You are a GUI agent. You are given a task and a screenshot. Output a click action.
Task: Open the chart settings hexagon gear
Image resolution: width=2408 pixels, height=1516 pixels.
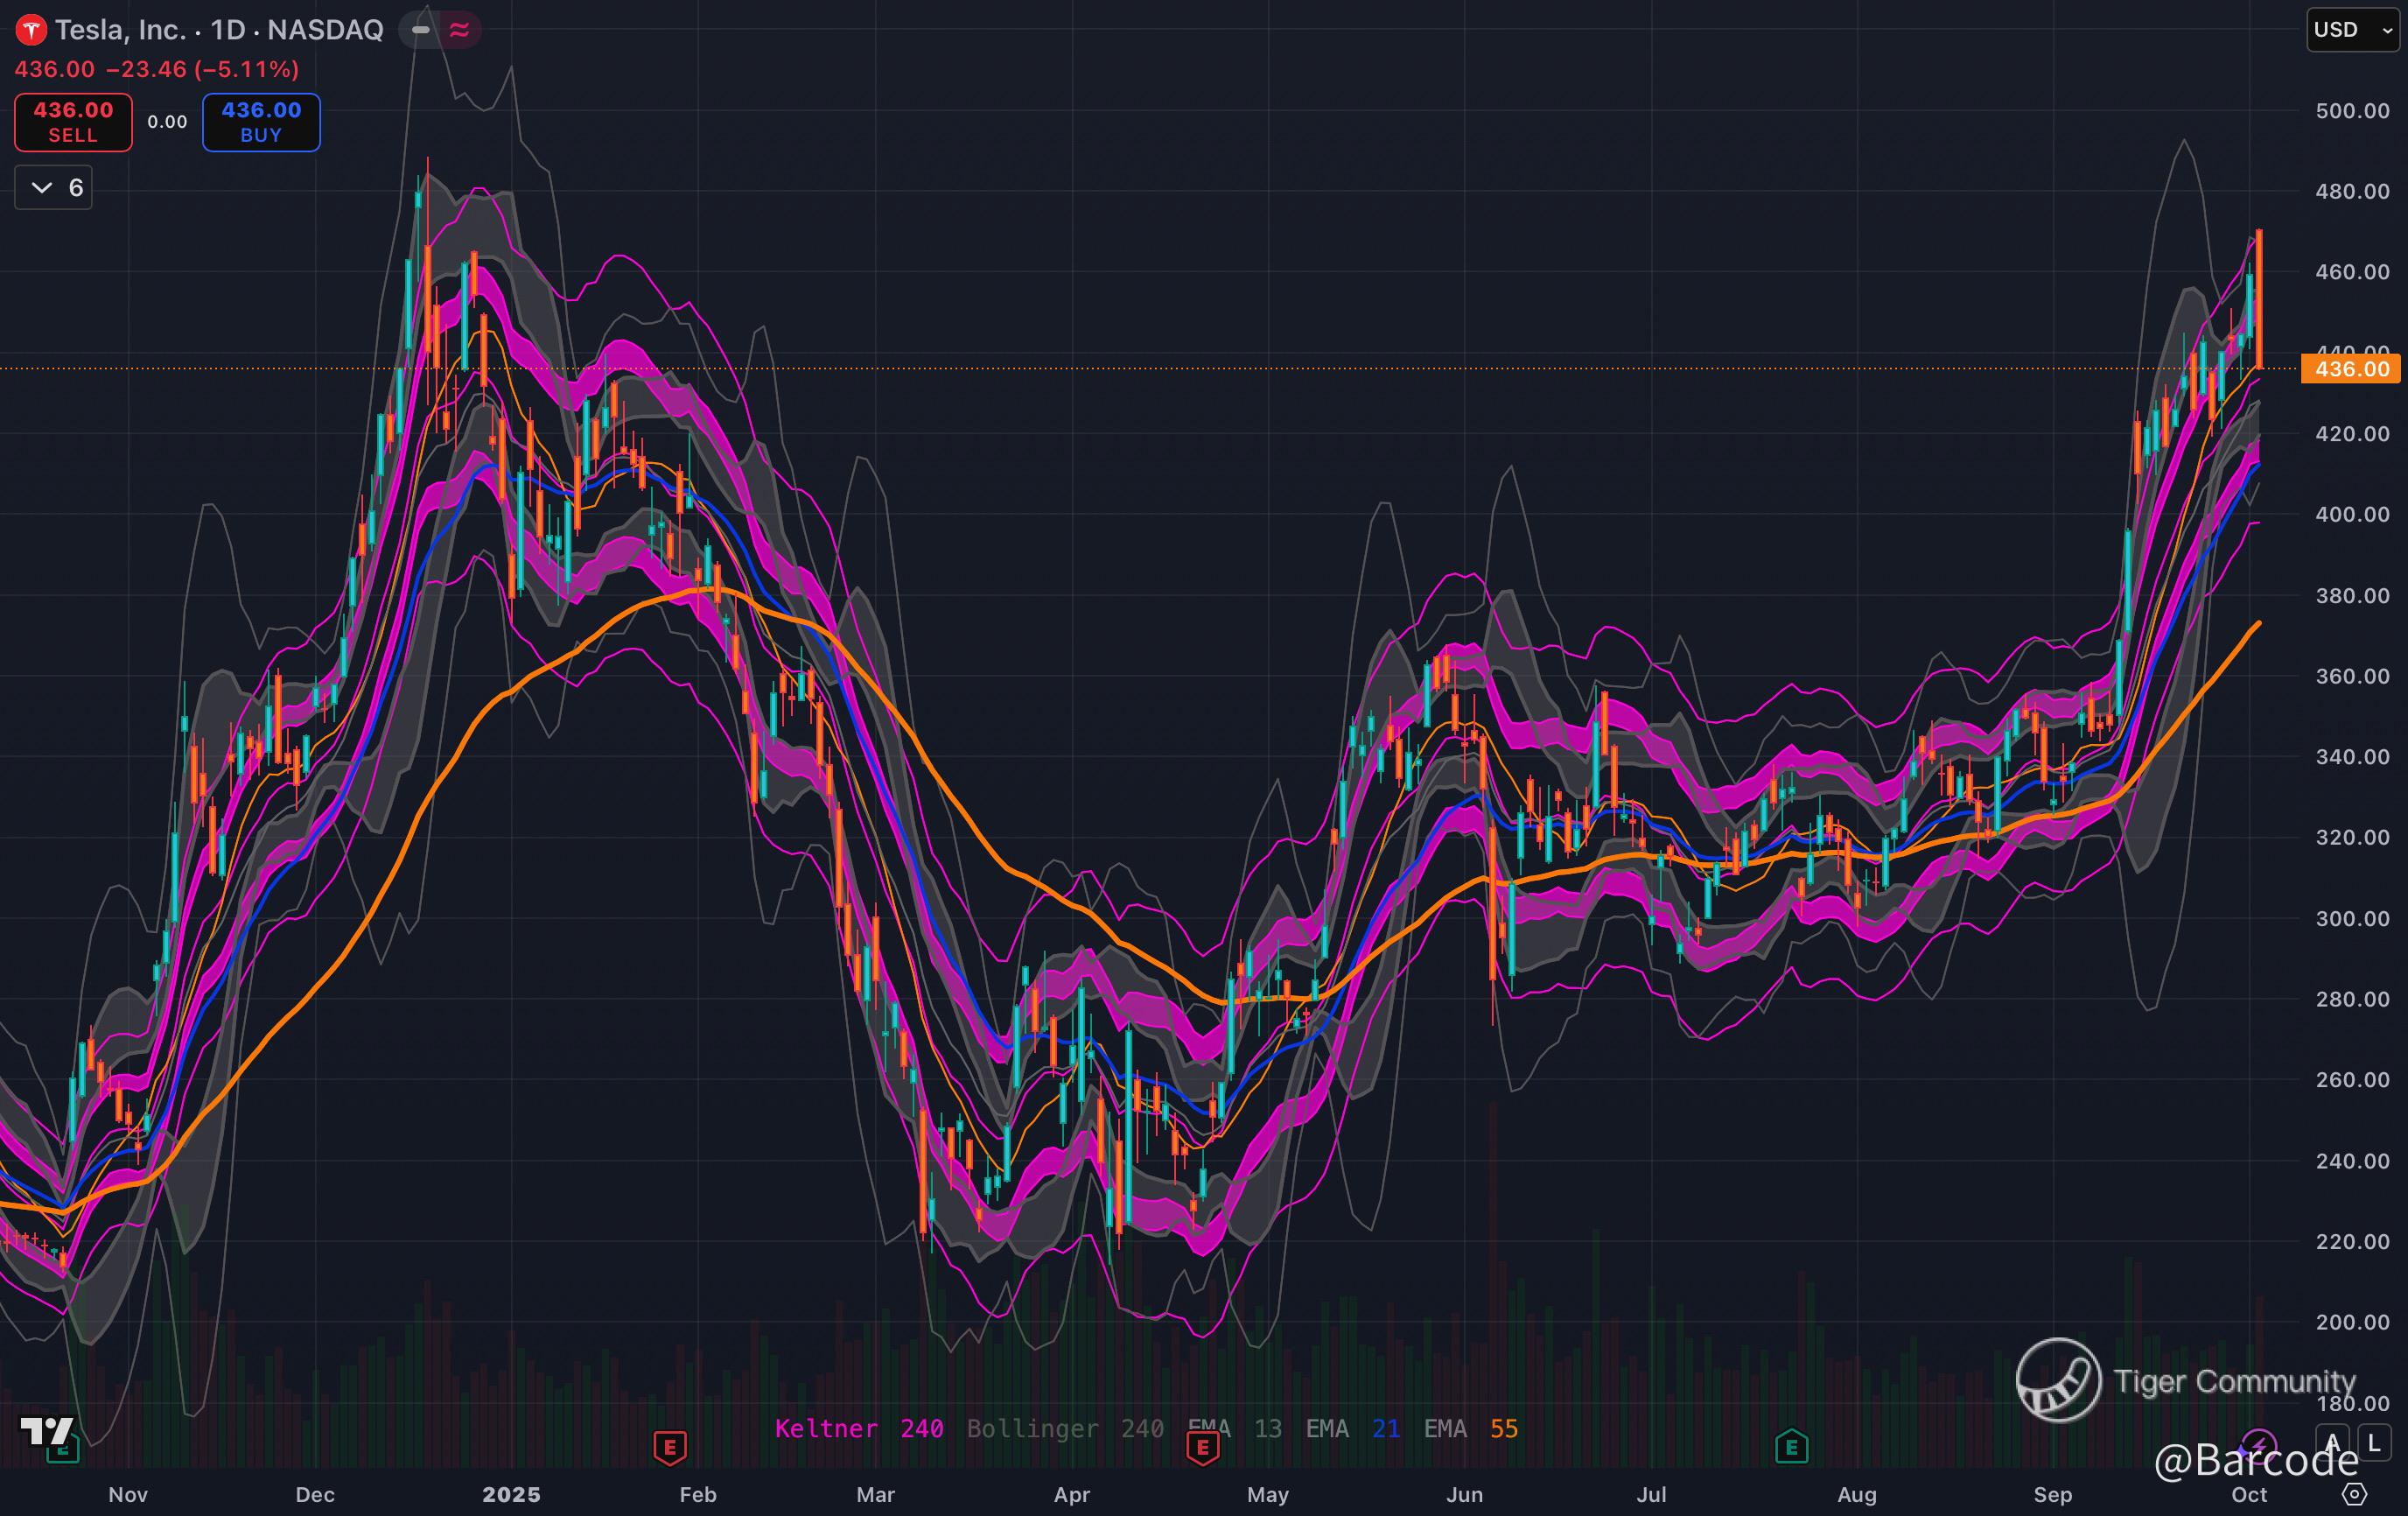click(x=2355, y=1494)
